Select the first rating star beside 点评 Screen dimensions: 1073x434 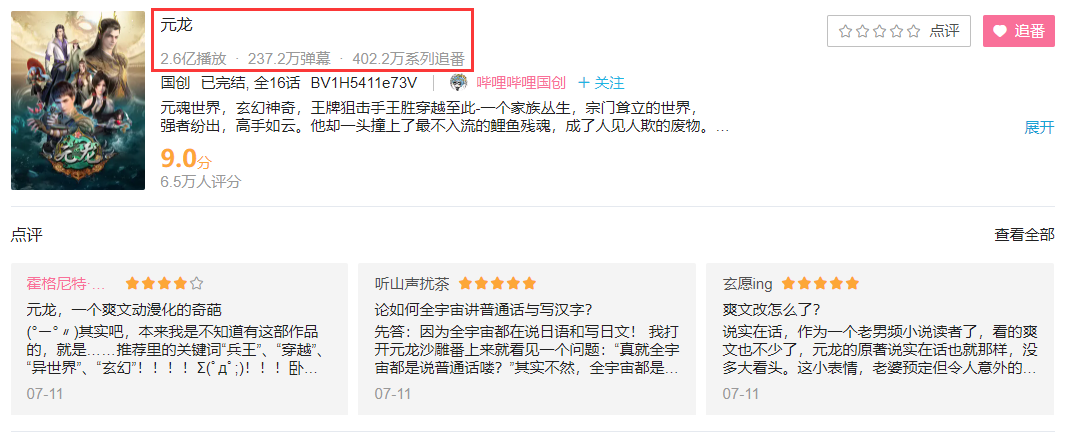click(845, 31)
